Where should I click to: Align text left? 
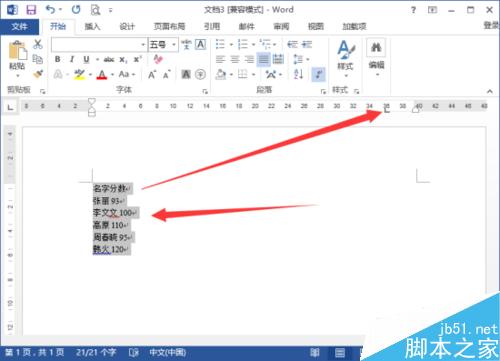point(220,59)
